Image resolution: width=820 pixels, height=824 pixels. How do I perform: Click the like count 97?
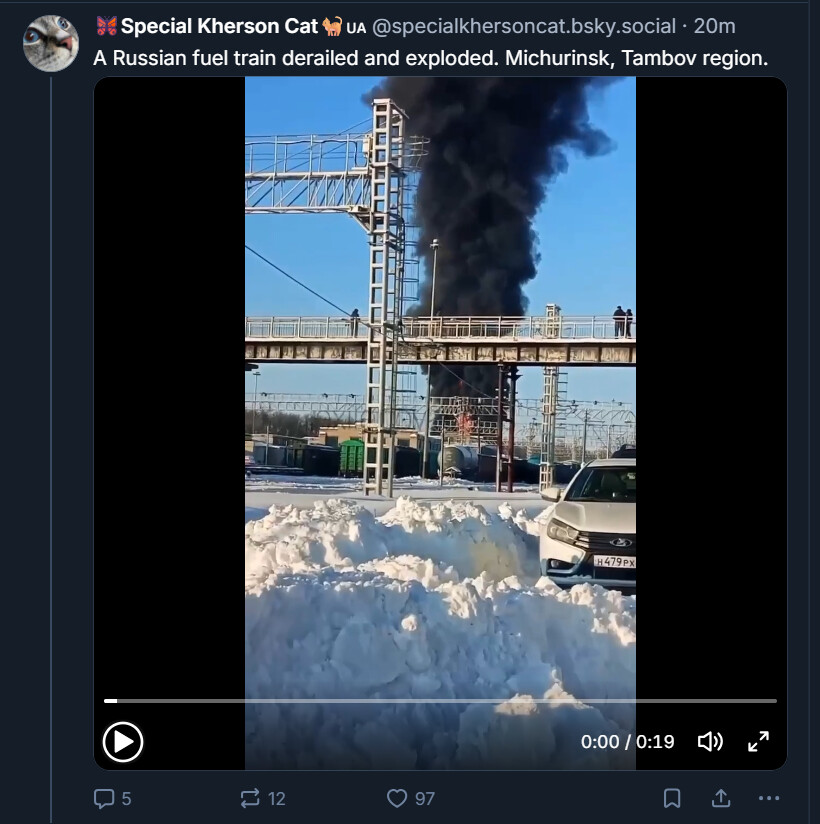click(425, 798)
